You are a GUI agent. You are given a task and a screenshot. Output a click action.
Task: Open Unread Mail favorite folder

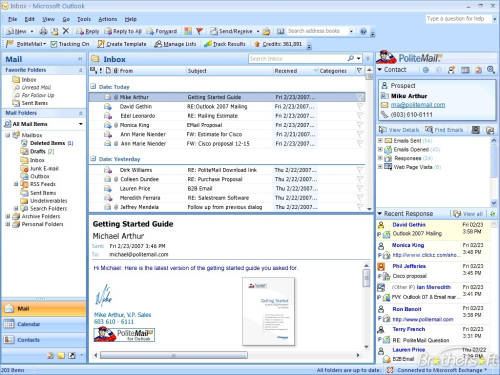(36, 87)
